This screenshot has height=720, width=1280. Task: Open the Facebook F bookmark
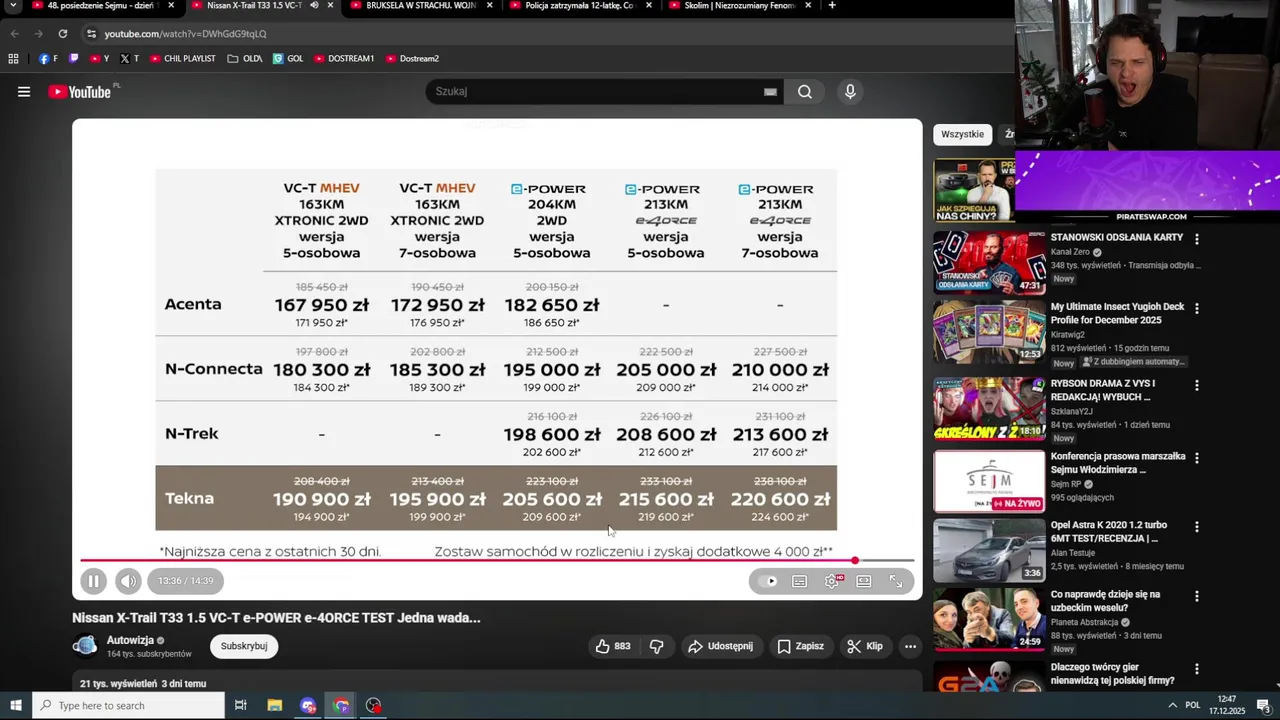(48, 59)
